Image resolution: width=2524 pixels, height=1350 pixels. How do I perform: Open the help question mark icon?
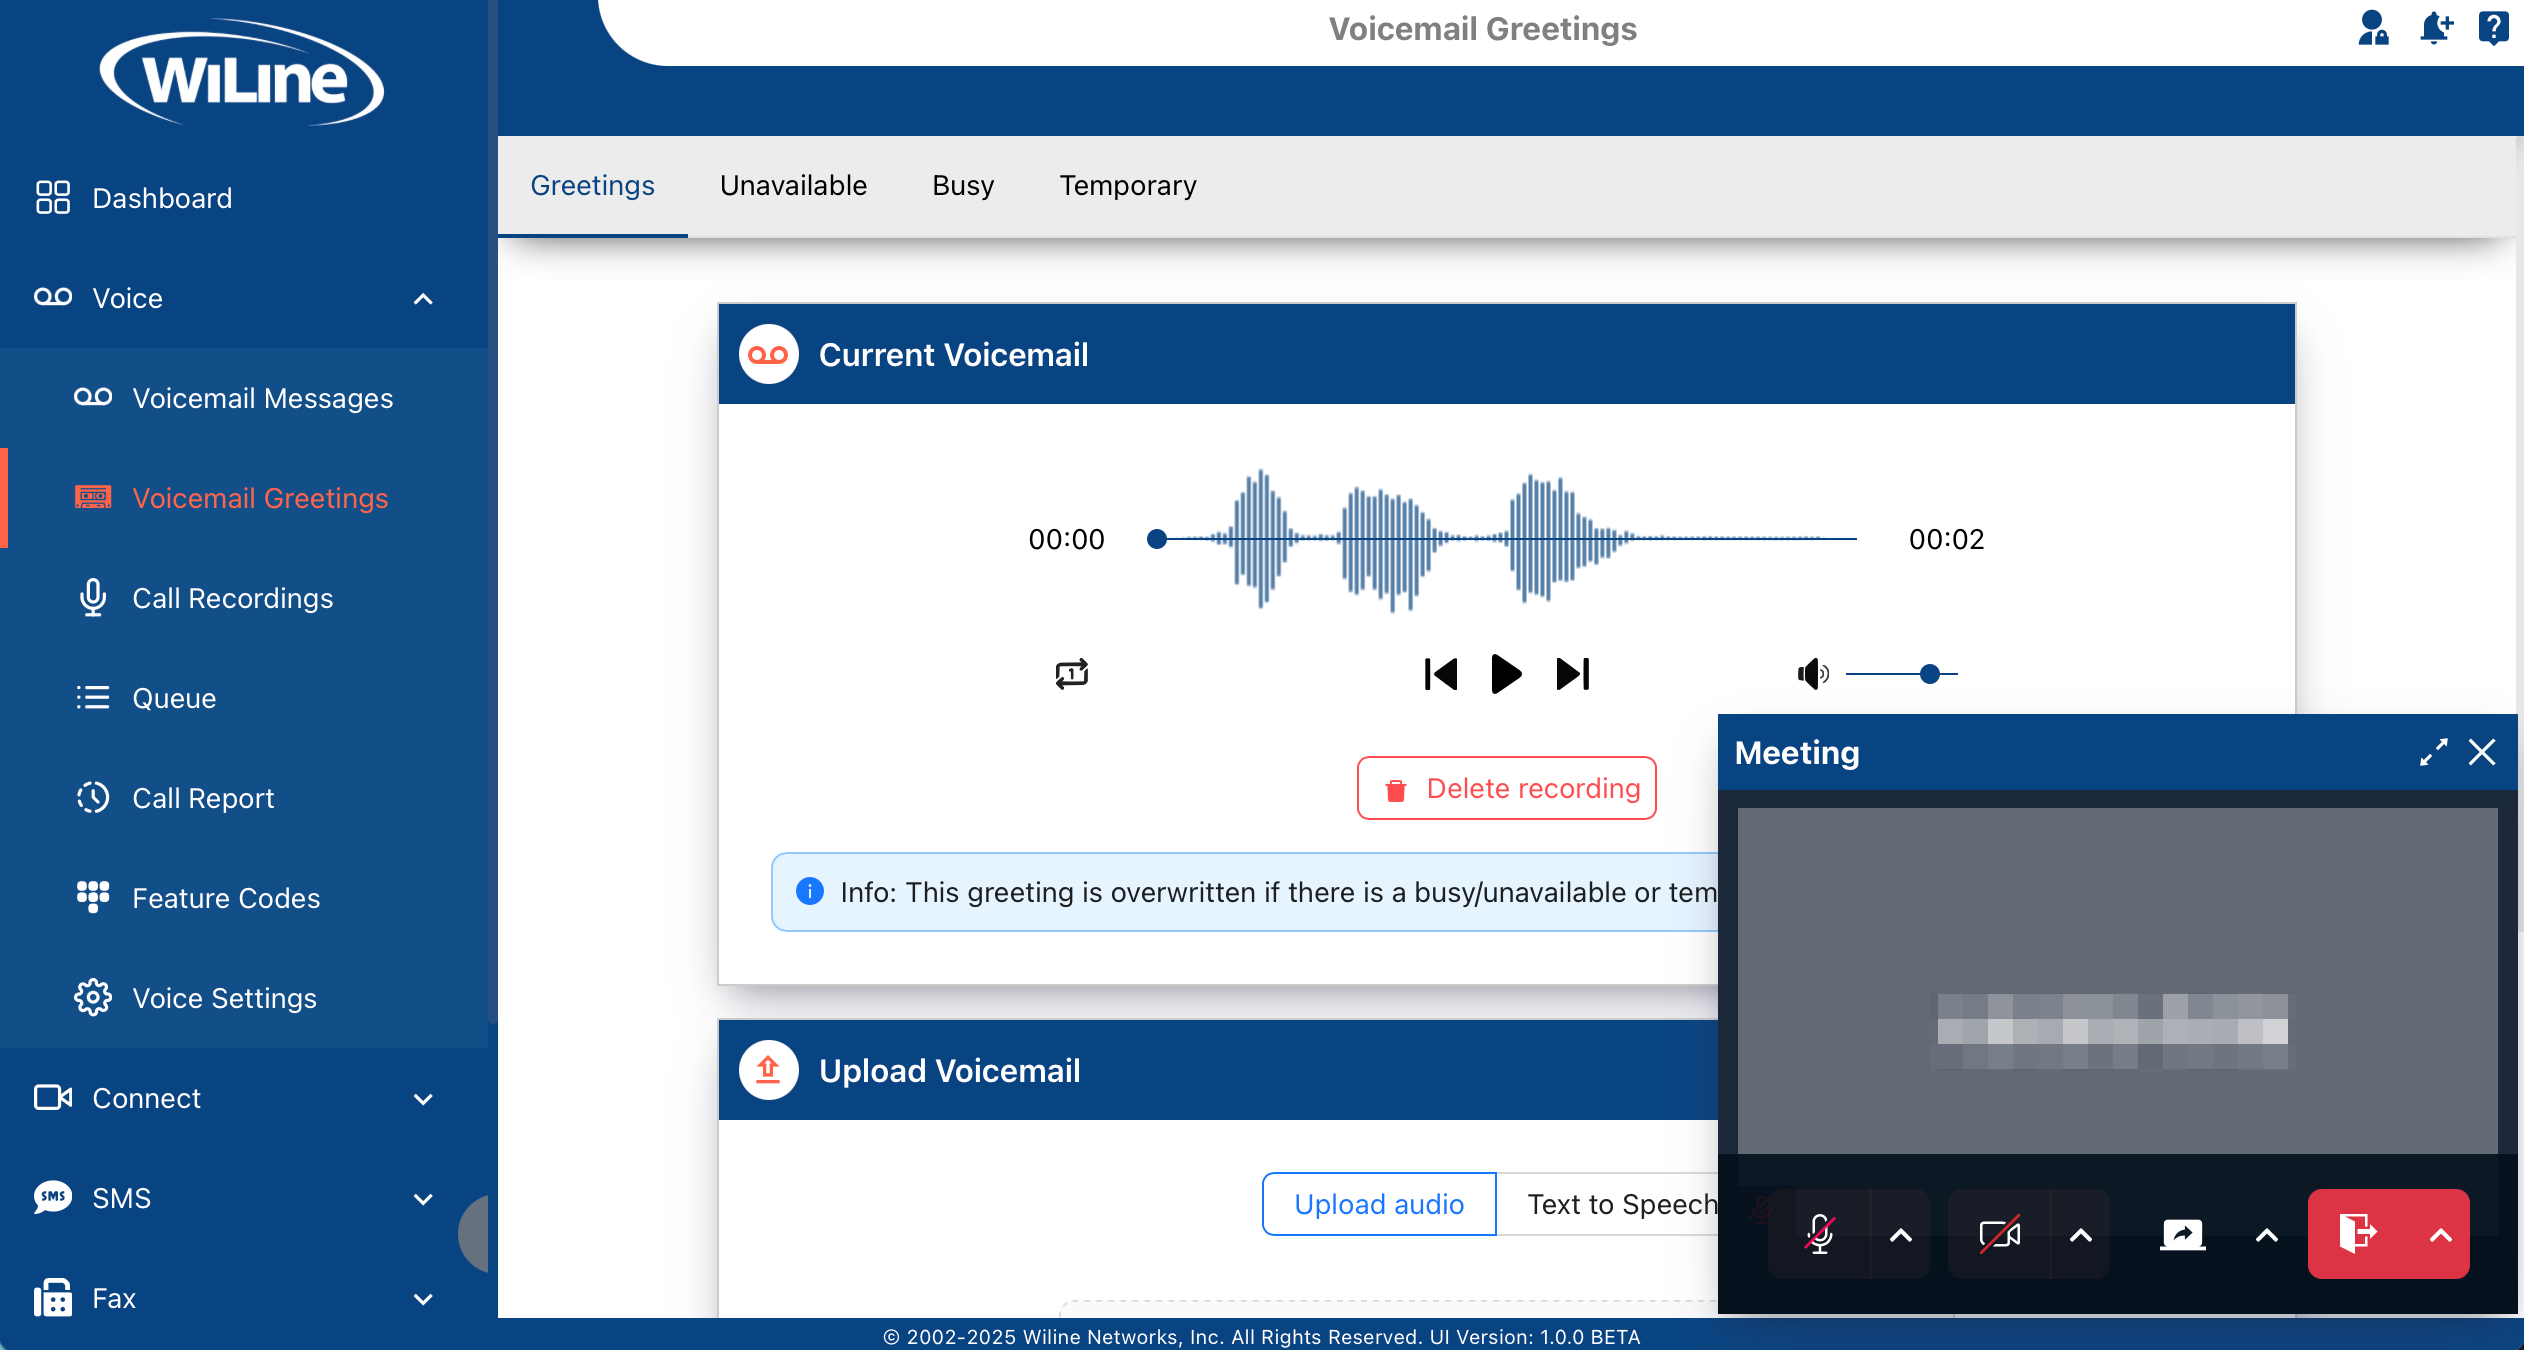[x=2493, y=28]
